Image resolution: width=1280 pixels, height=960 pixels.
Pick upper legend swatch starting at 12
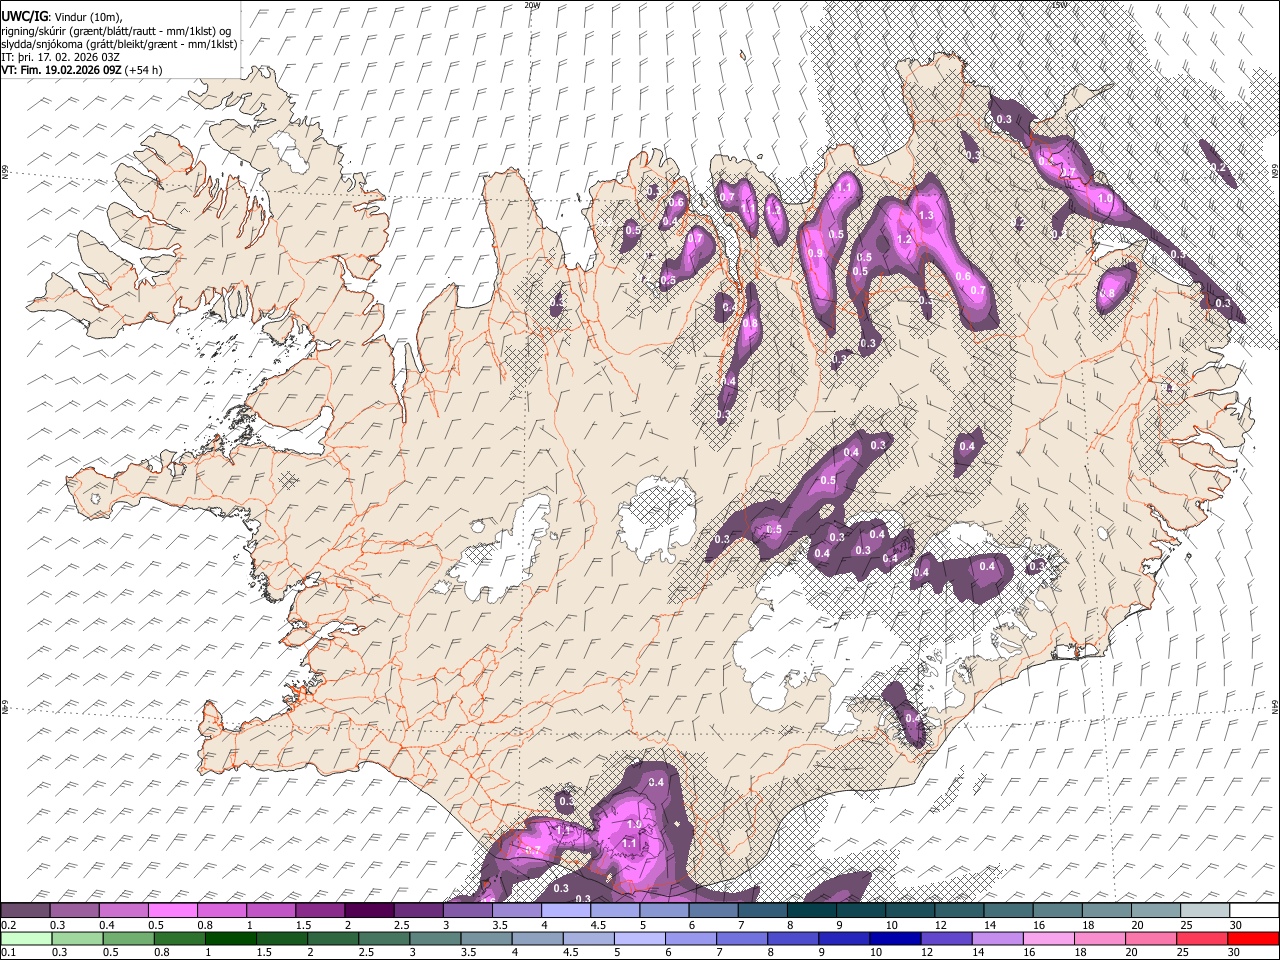point(959,911)
